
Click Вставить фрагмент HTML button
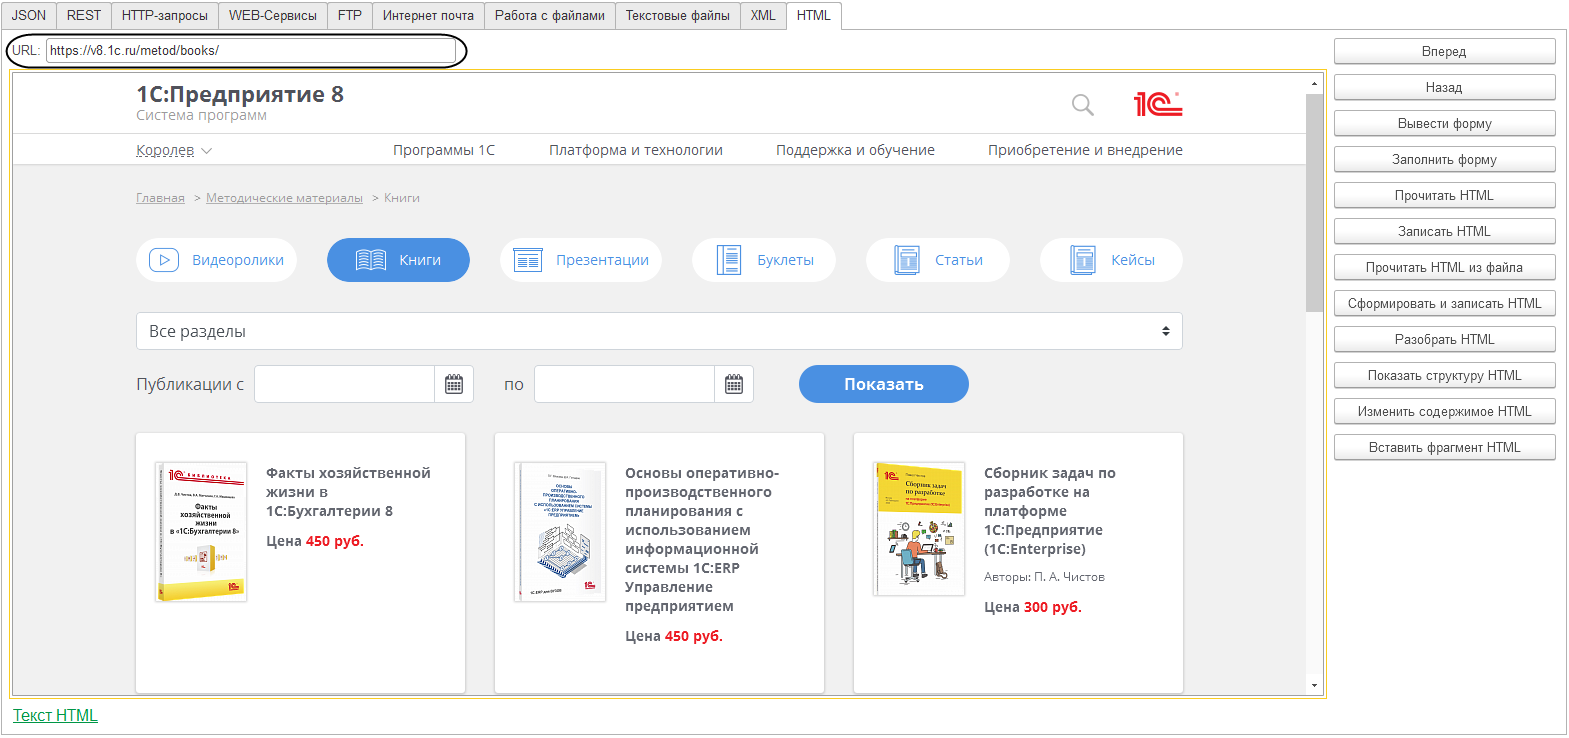[1444, 447]
